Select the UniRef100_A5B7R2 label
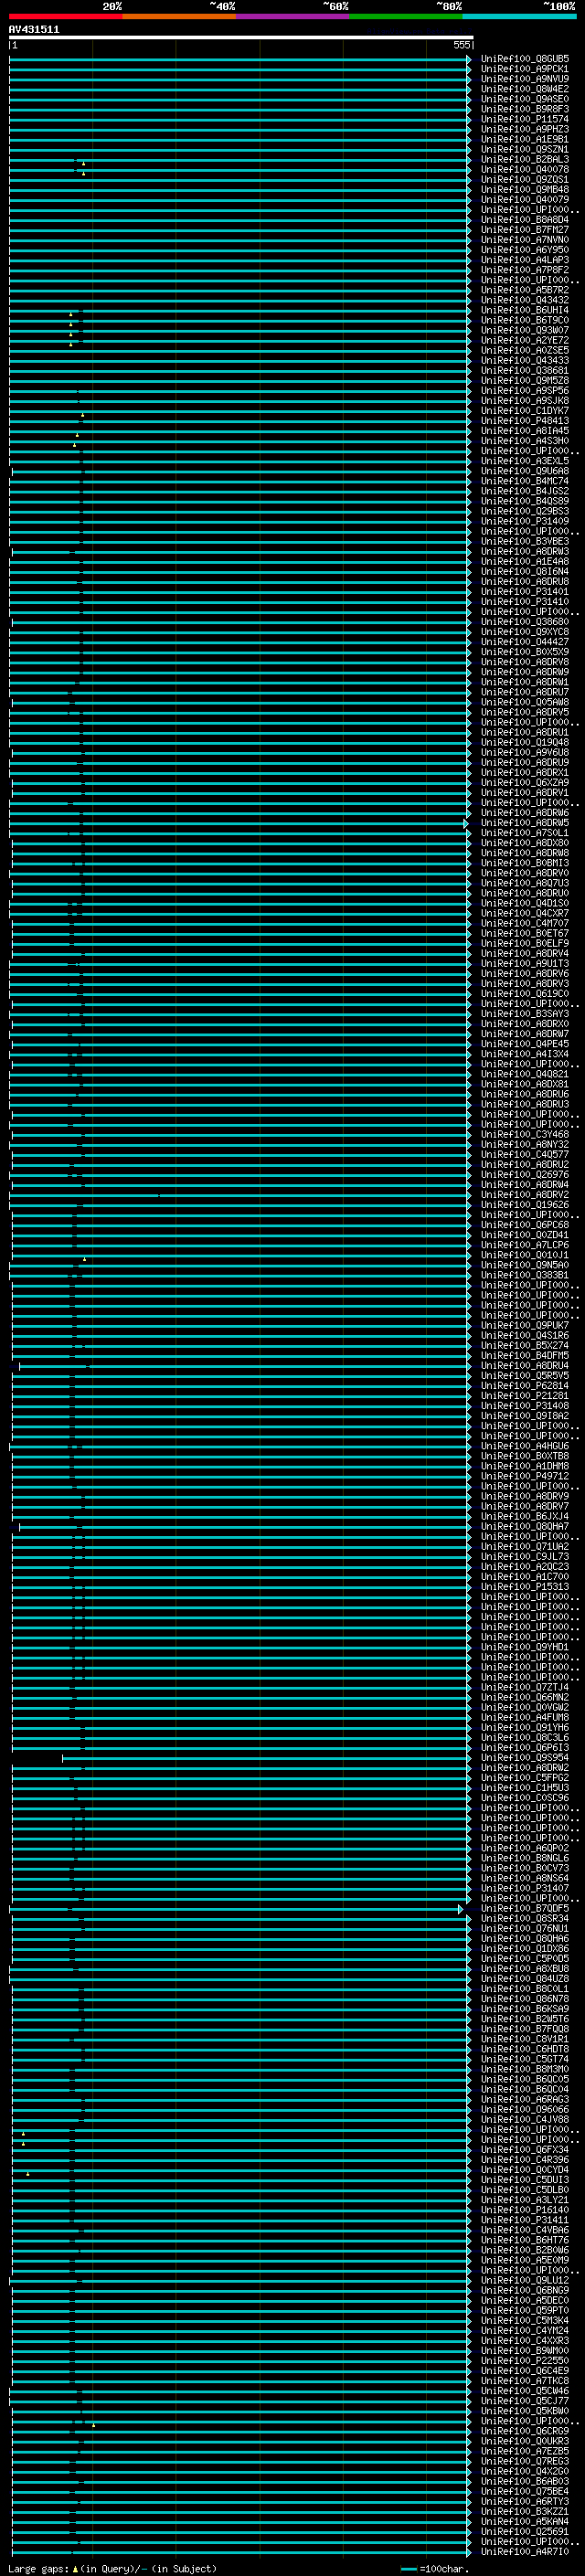 (x=525, y=290)
